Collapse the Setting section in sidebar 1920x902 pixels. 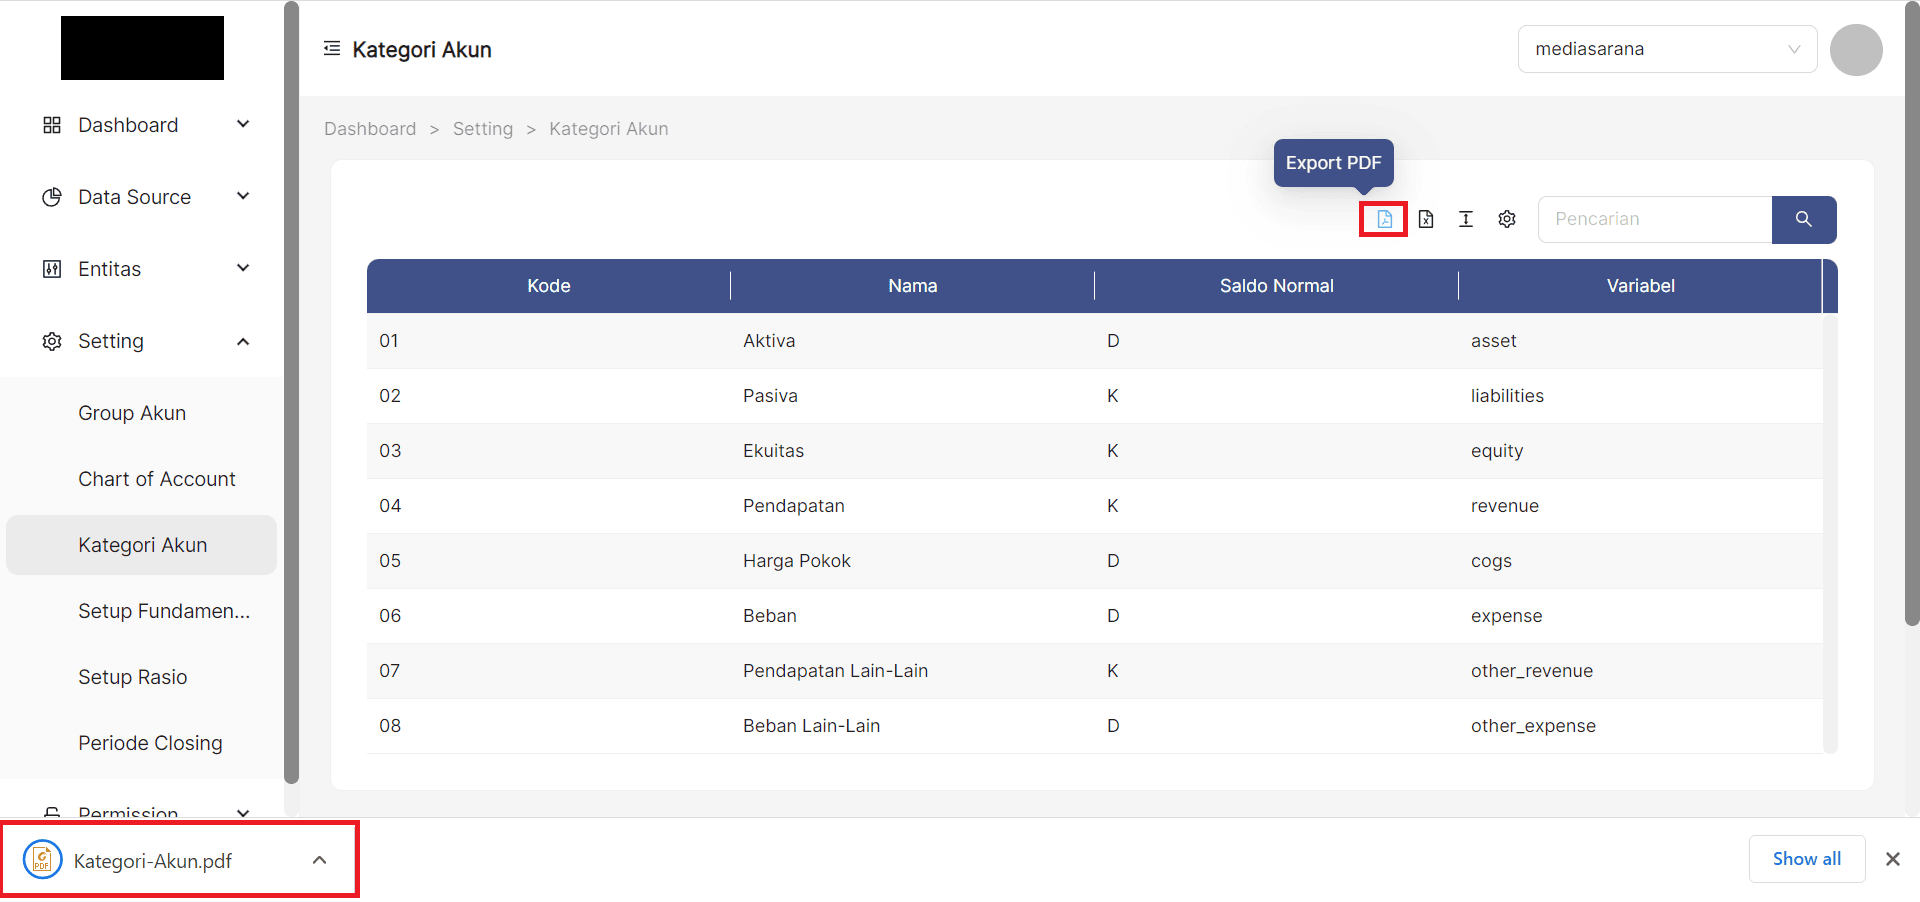[243, 341]
